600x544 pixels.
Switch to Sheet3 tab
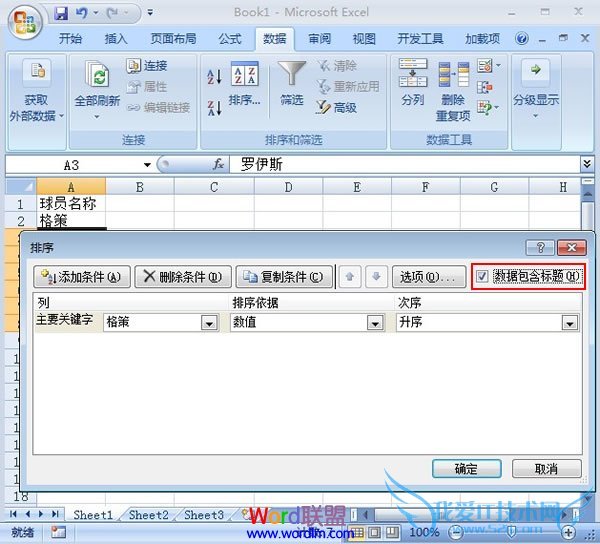[204, 515]
